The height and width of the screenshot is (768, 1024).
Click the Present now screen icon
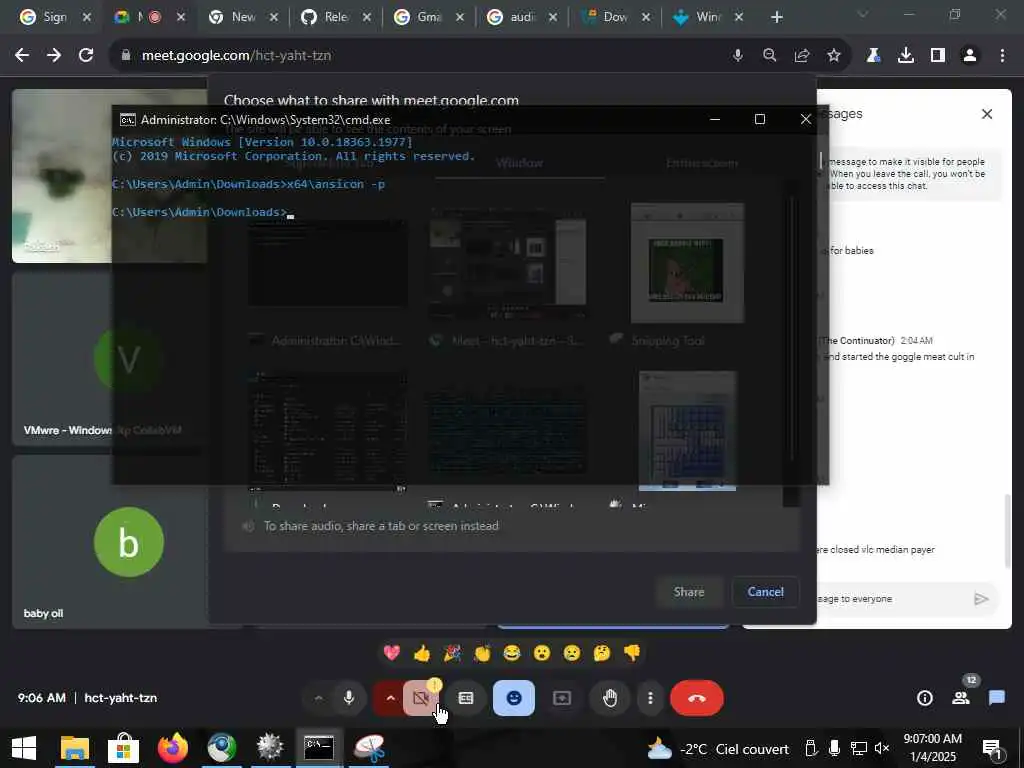(x=562, y=698)
